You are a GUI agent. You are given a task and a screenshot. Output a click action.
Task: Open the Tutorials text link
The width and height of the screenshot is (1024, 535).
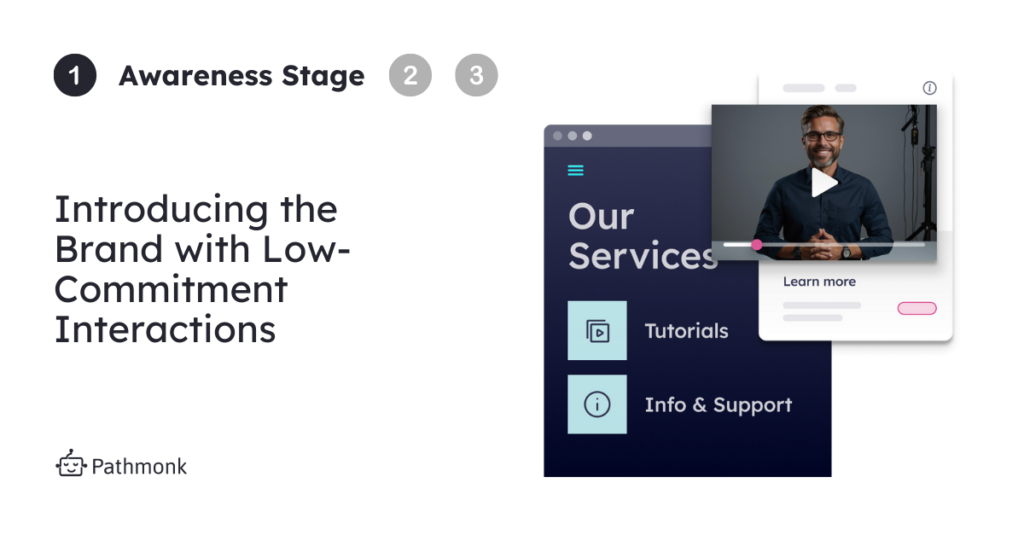(x=686, y=331)
